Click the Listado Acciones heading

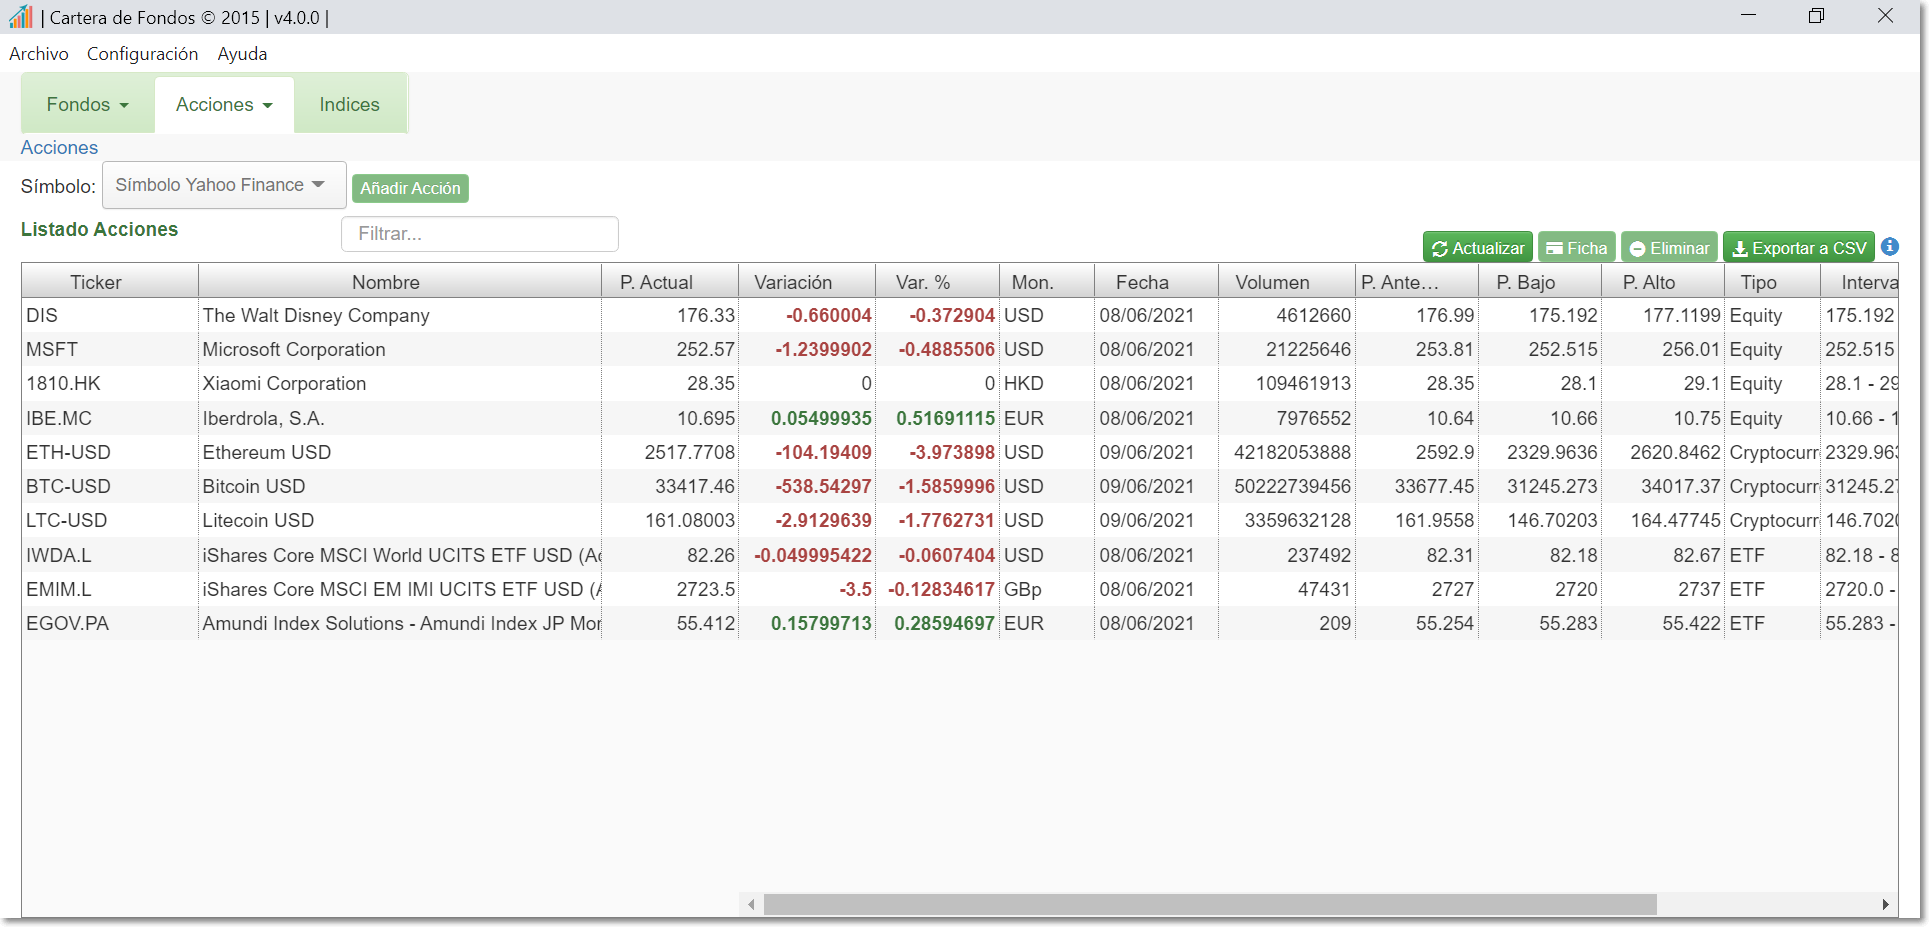click(x=99, y=229)
